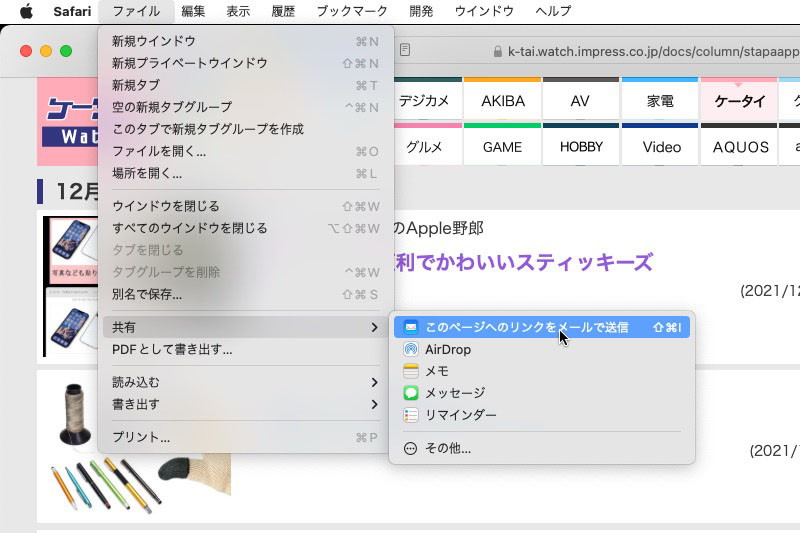Image resolution: width=800 pixels, height=533 pixels.
Task: Open the ケータイ site tab
Action: [x=739, y=98]
